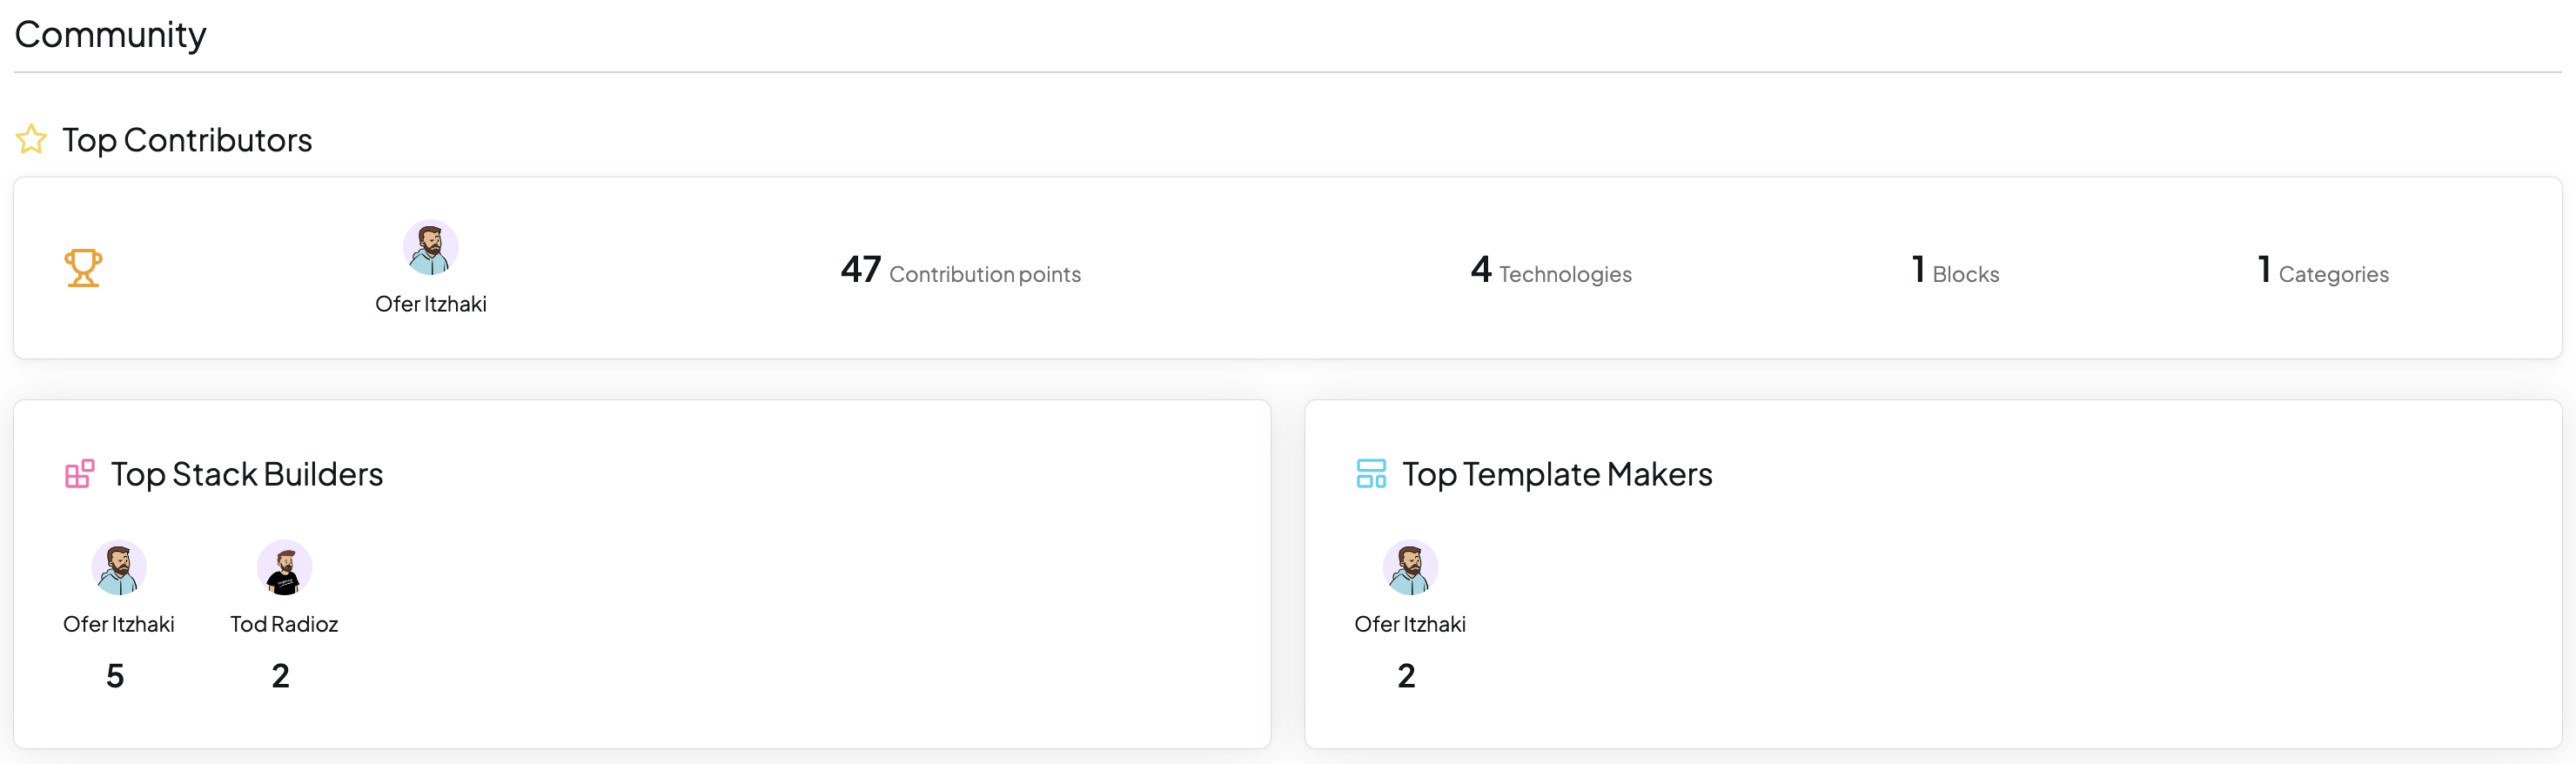
Task: Click the Community page heading
Action: tap(110, 35)
